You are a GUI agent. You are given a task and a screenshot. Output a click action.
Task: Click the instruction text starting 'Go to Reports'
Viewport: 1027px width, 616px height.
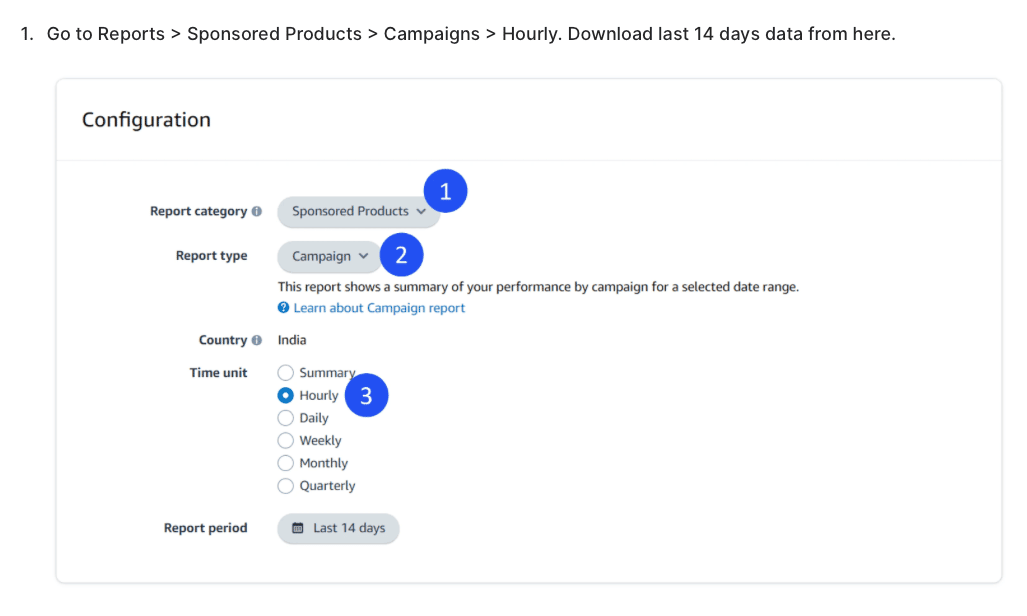[471, 34]
